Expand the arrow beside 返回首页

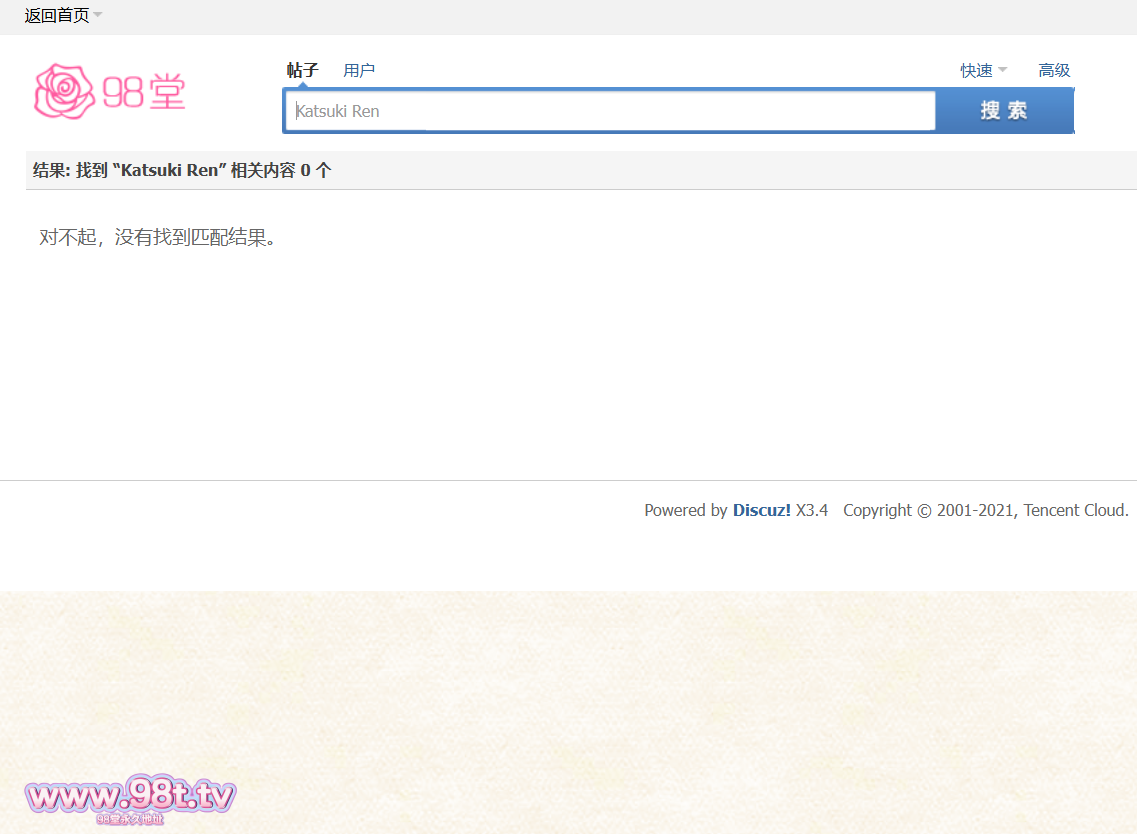point(98,15)
